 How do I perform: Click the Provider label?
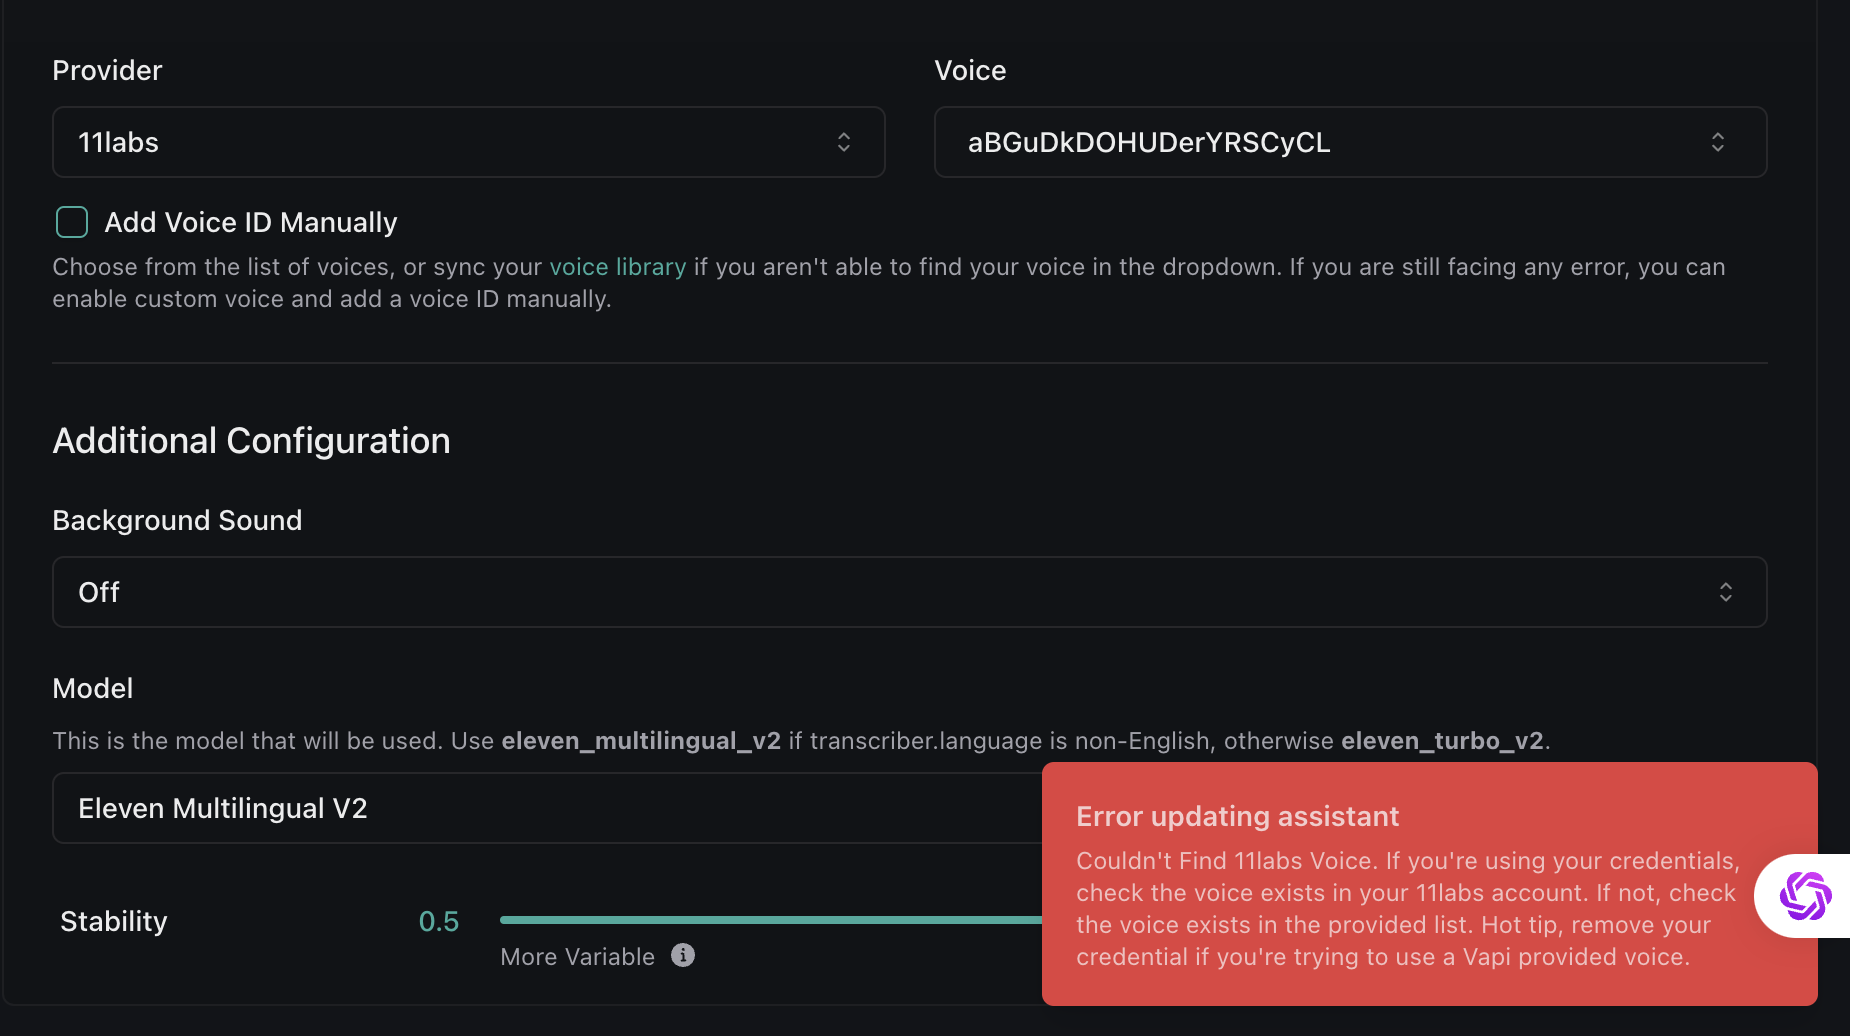point(107,70)
